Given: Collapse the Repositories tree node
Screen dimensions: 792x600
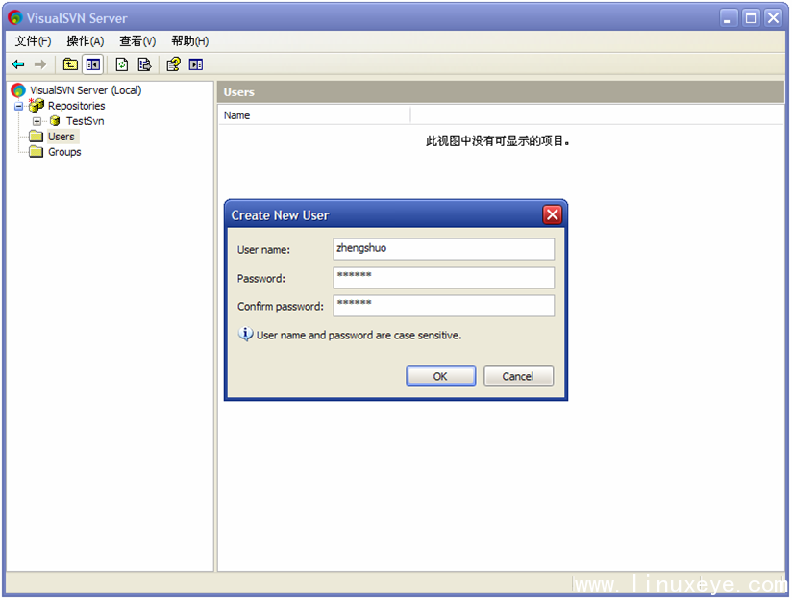Looking at the screenshot, I should 19,106.
